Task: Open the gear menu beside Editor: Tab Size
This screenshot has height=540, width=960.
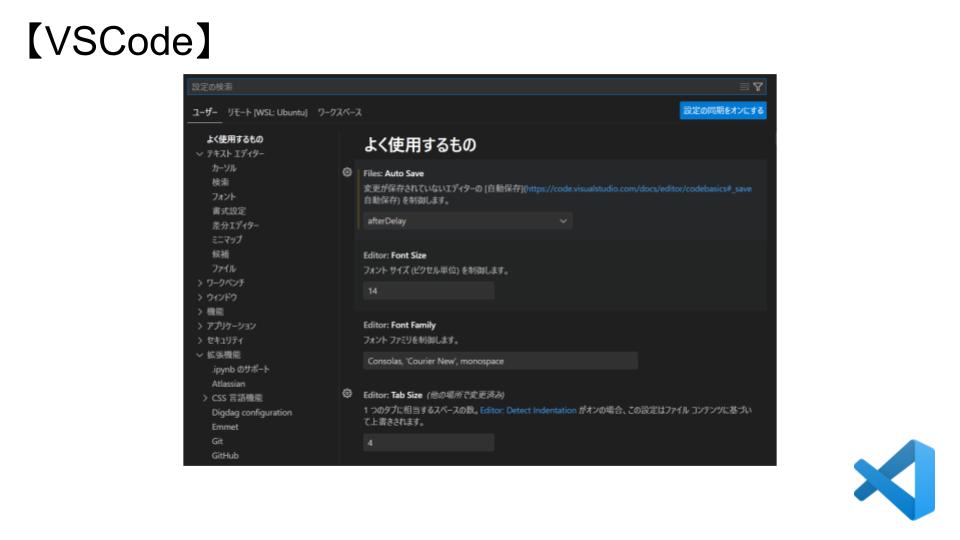Action: [x=347, y=394]
